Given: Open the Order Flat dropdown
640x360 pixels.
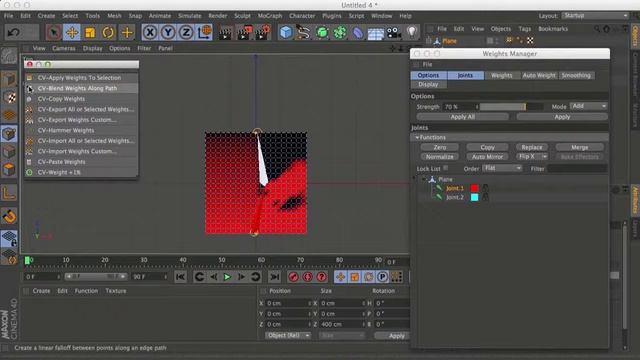Looking at the screenshot, I should click(x=502, y=168).
